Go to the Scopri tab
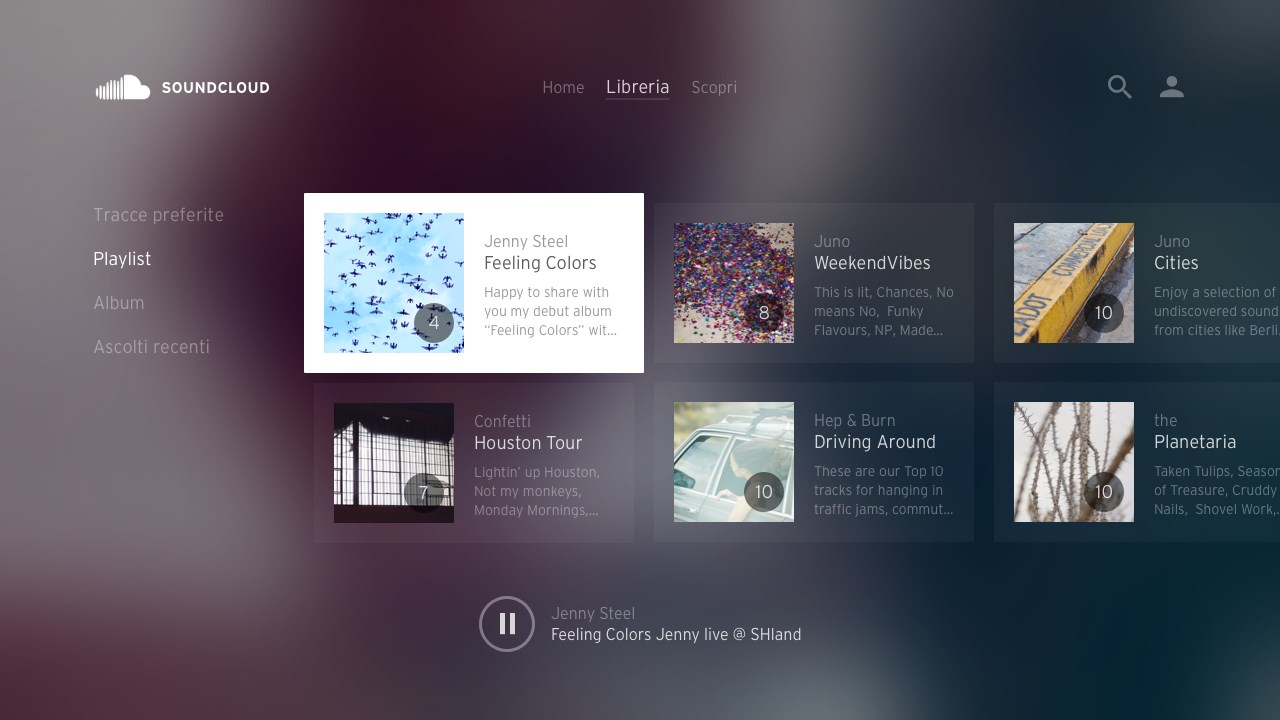 pyautogui.click(x=714, y=88)
